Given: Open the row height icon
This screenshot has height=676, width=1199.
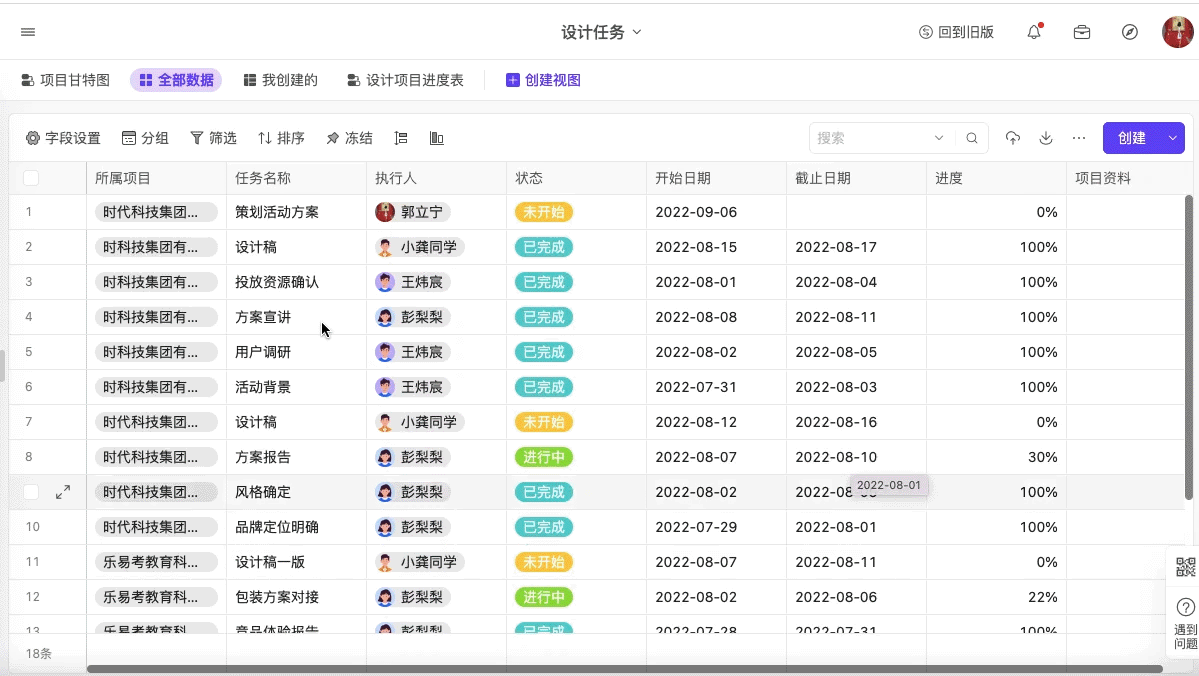Looking at the screenshot, I should pos(401,138).
